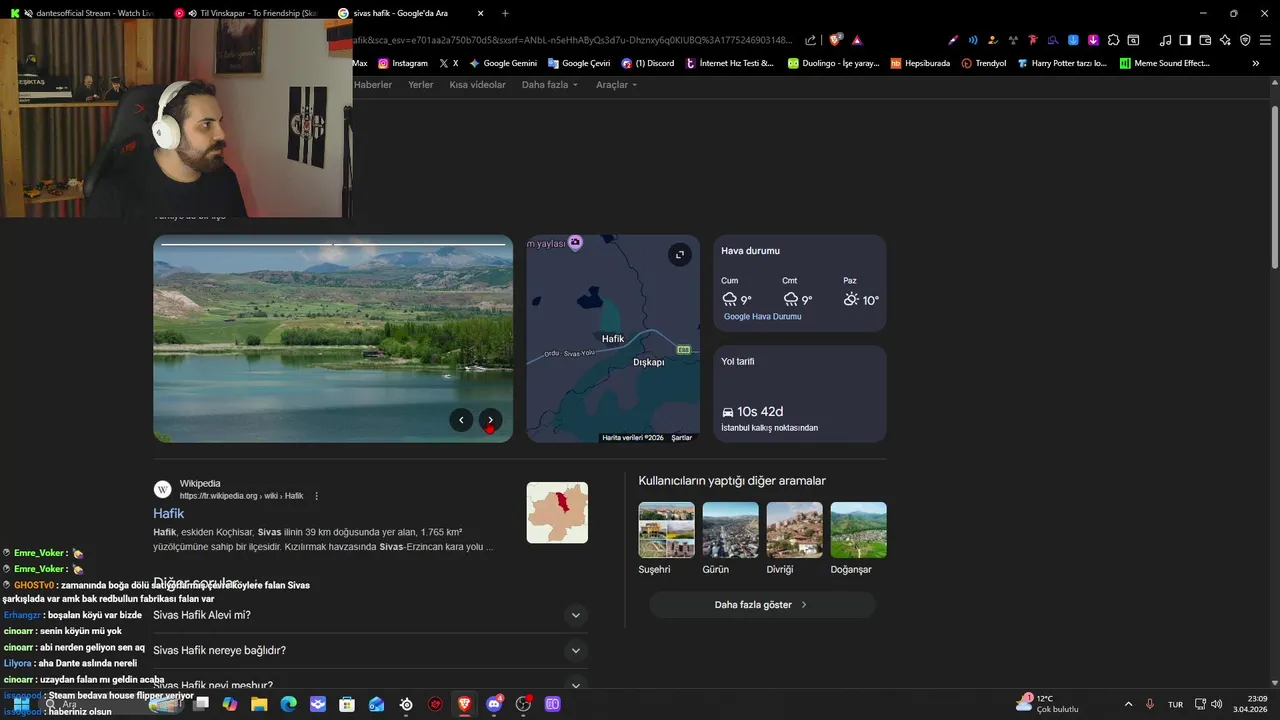This screenshot has height=720, width=1280.
Task: Click the page vertical scrollbar
Action: pos(1275,187)
